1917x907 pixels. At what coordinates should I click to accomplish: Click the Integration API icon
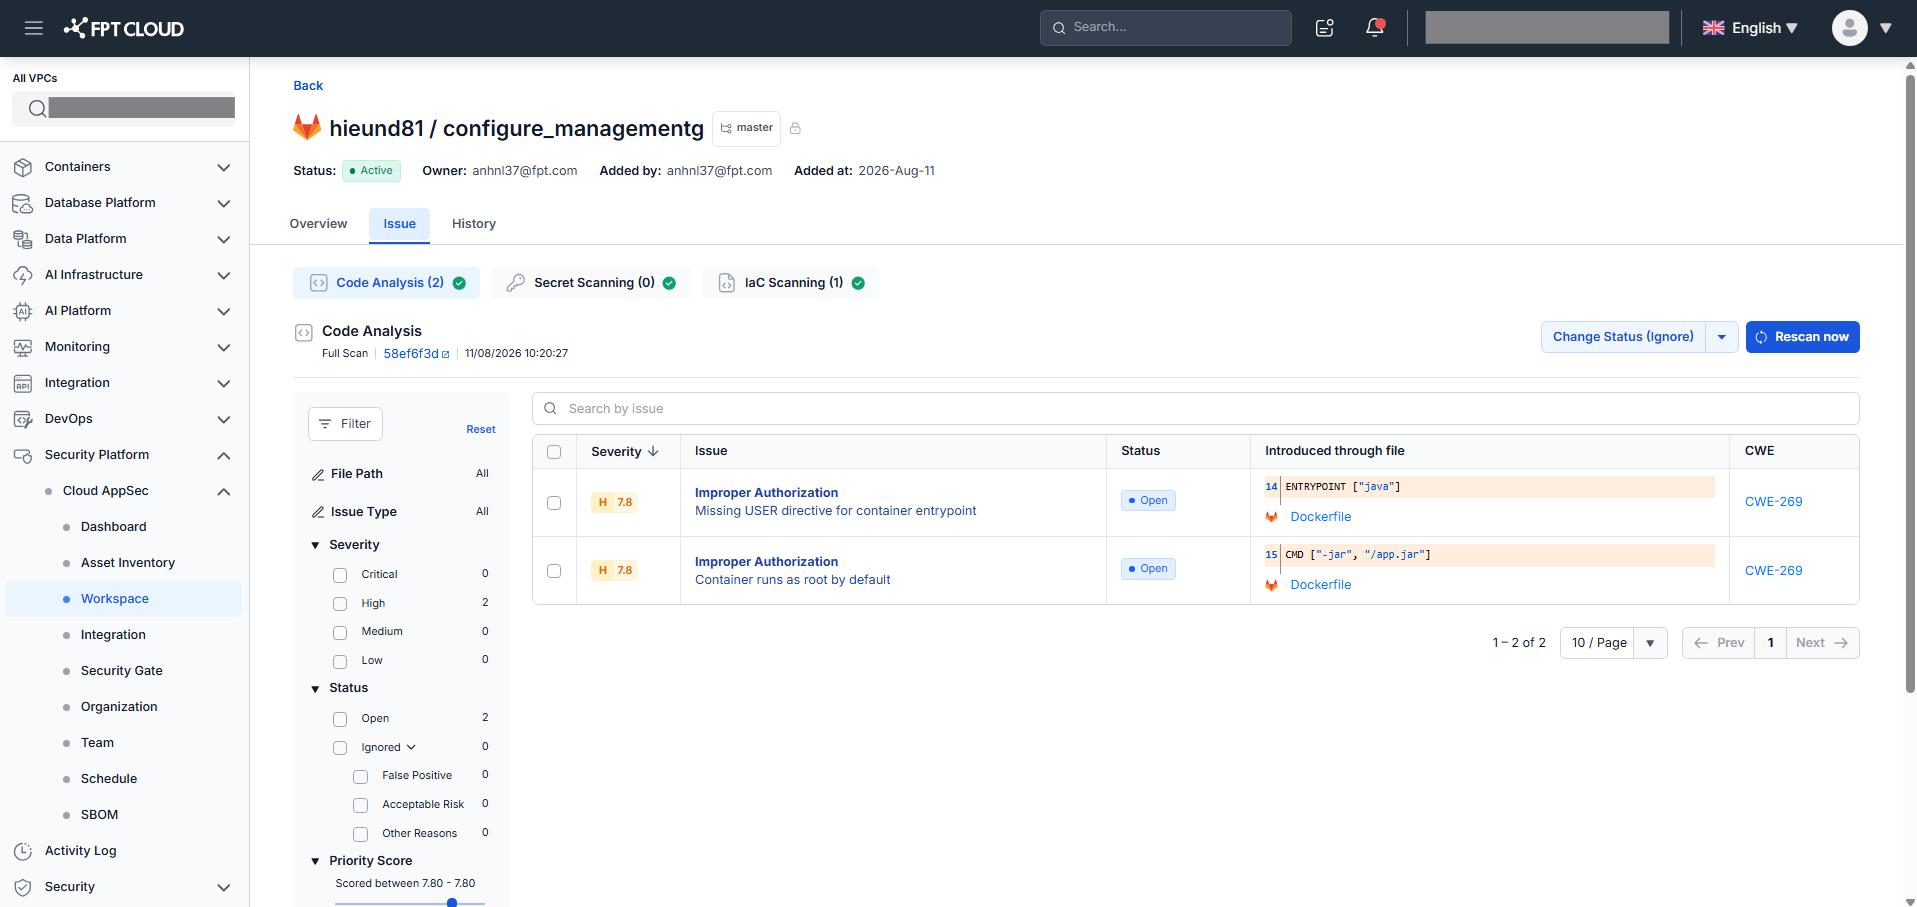pos(23,383)
